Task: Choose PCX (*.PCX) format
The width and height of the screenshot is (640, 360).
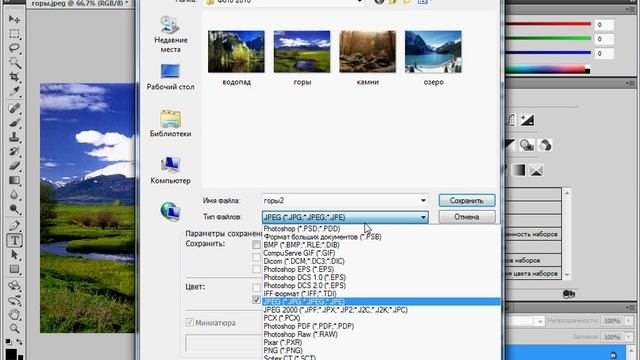Action: click(x=381, y=318)
